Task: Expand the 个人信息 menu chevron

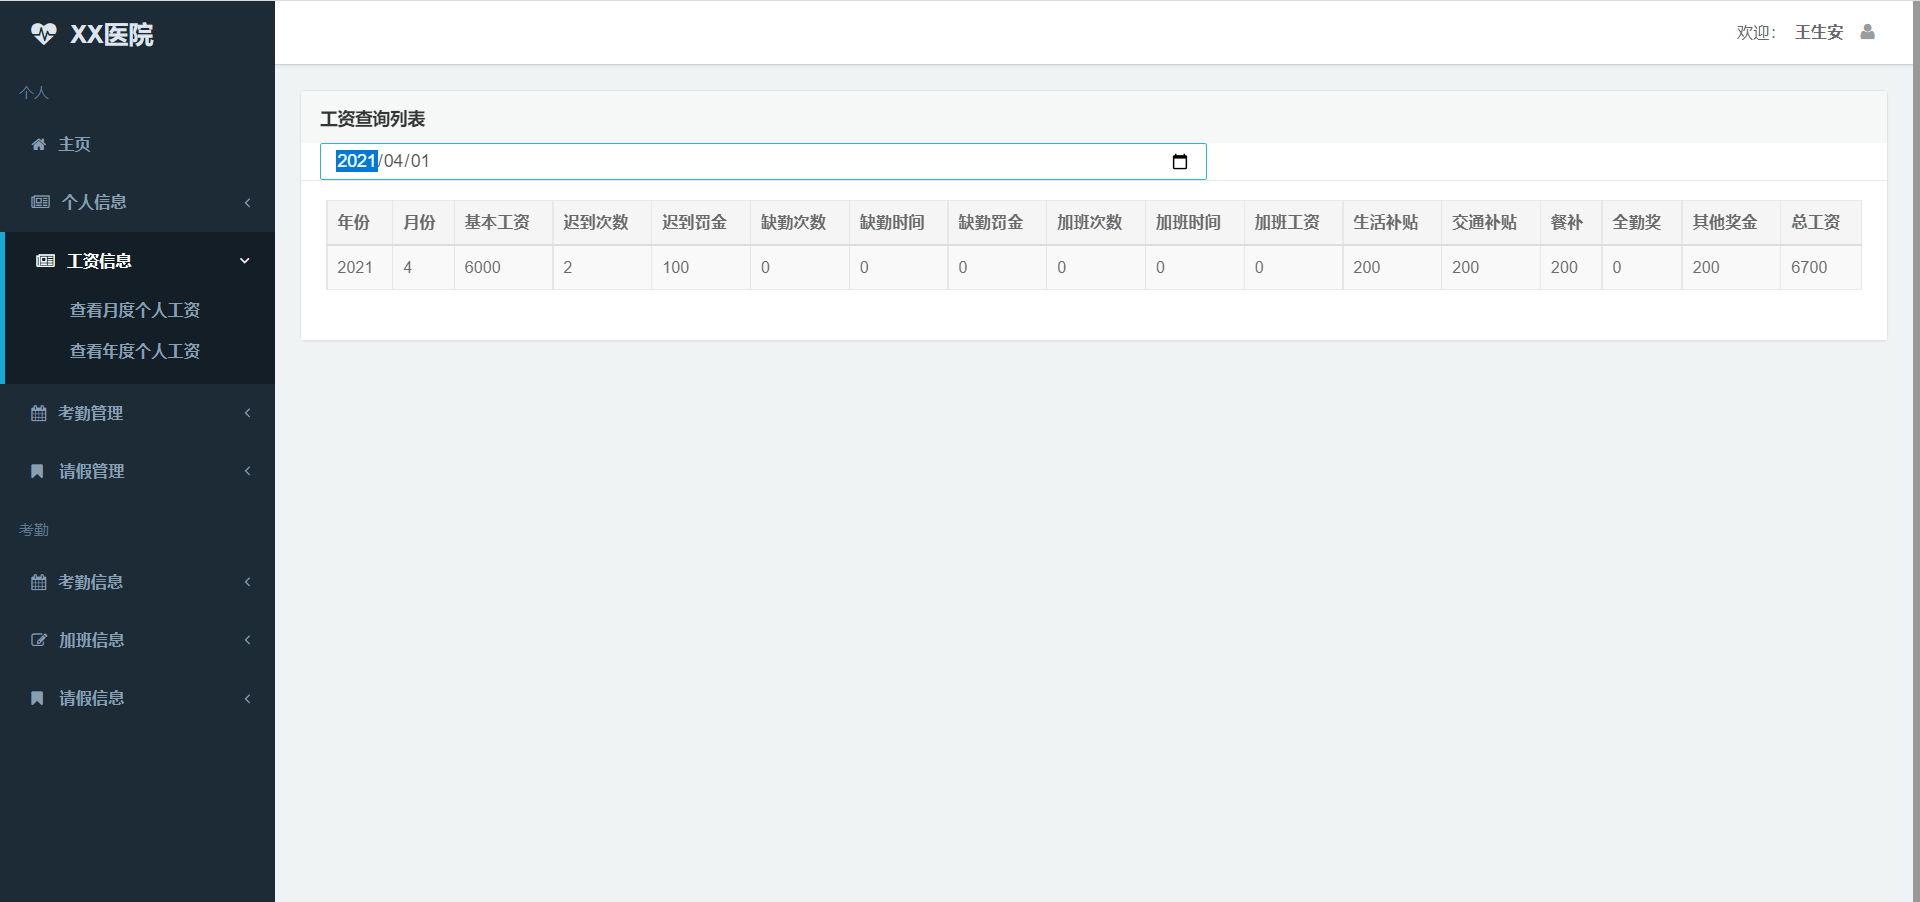Action: coord(247,203)
